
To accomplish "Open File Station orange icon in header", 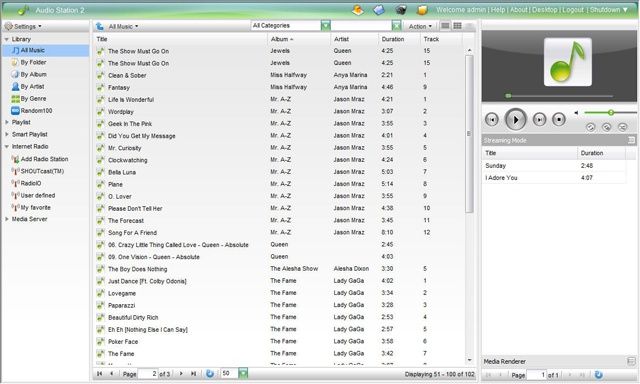I will click(358, 10).
